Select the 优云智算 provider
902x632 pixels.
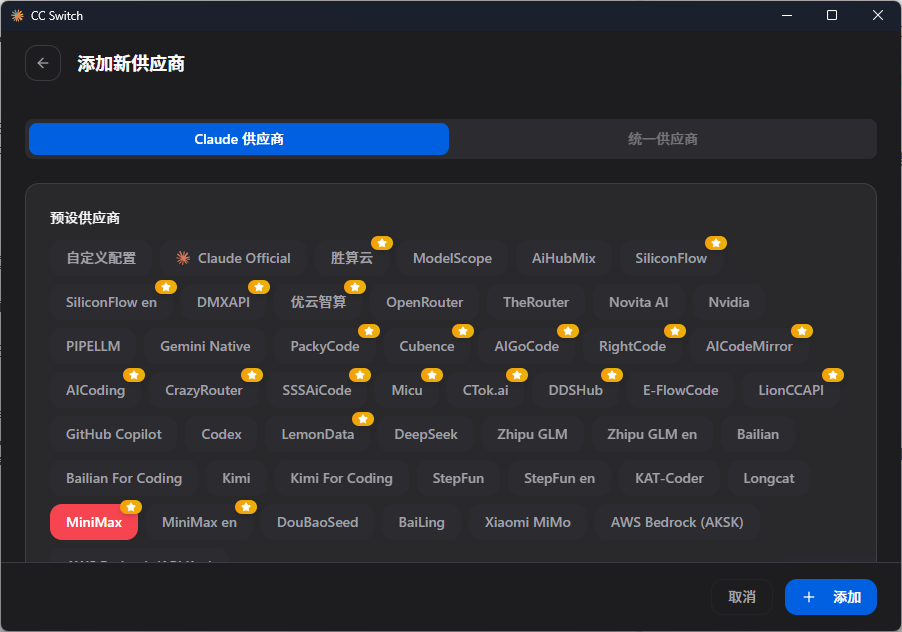(x=318, y=302)
